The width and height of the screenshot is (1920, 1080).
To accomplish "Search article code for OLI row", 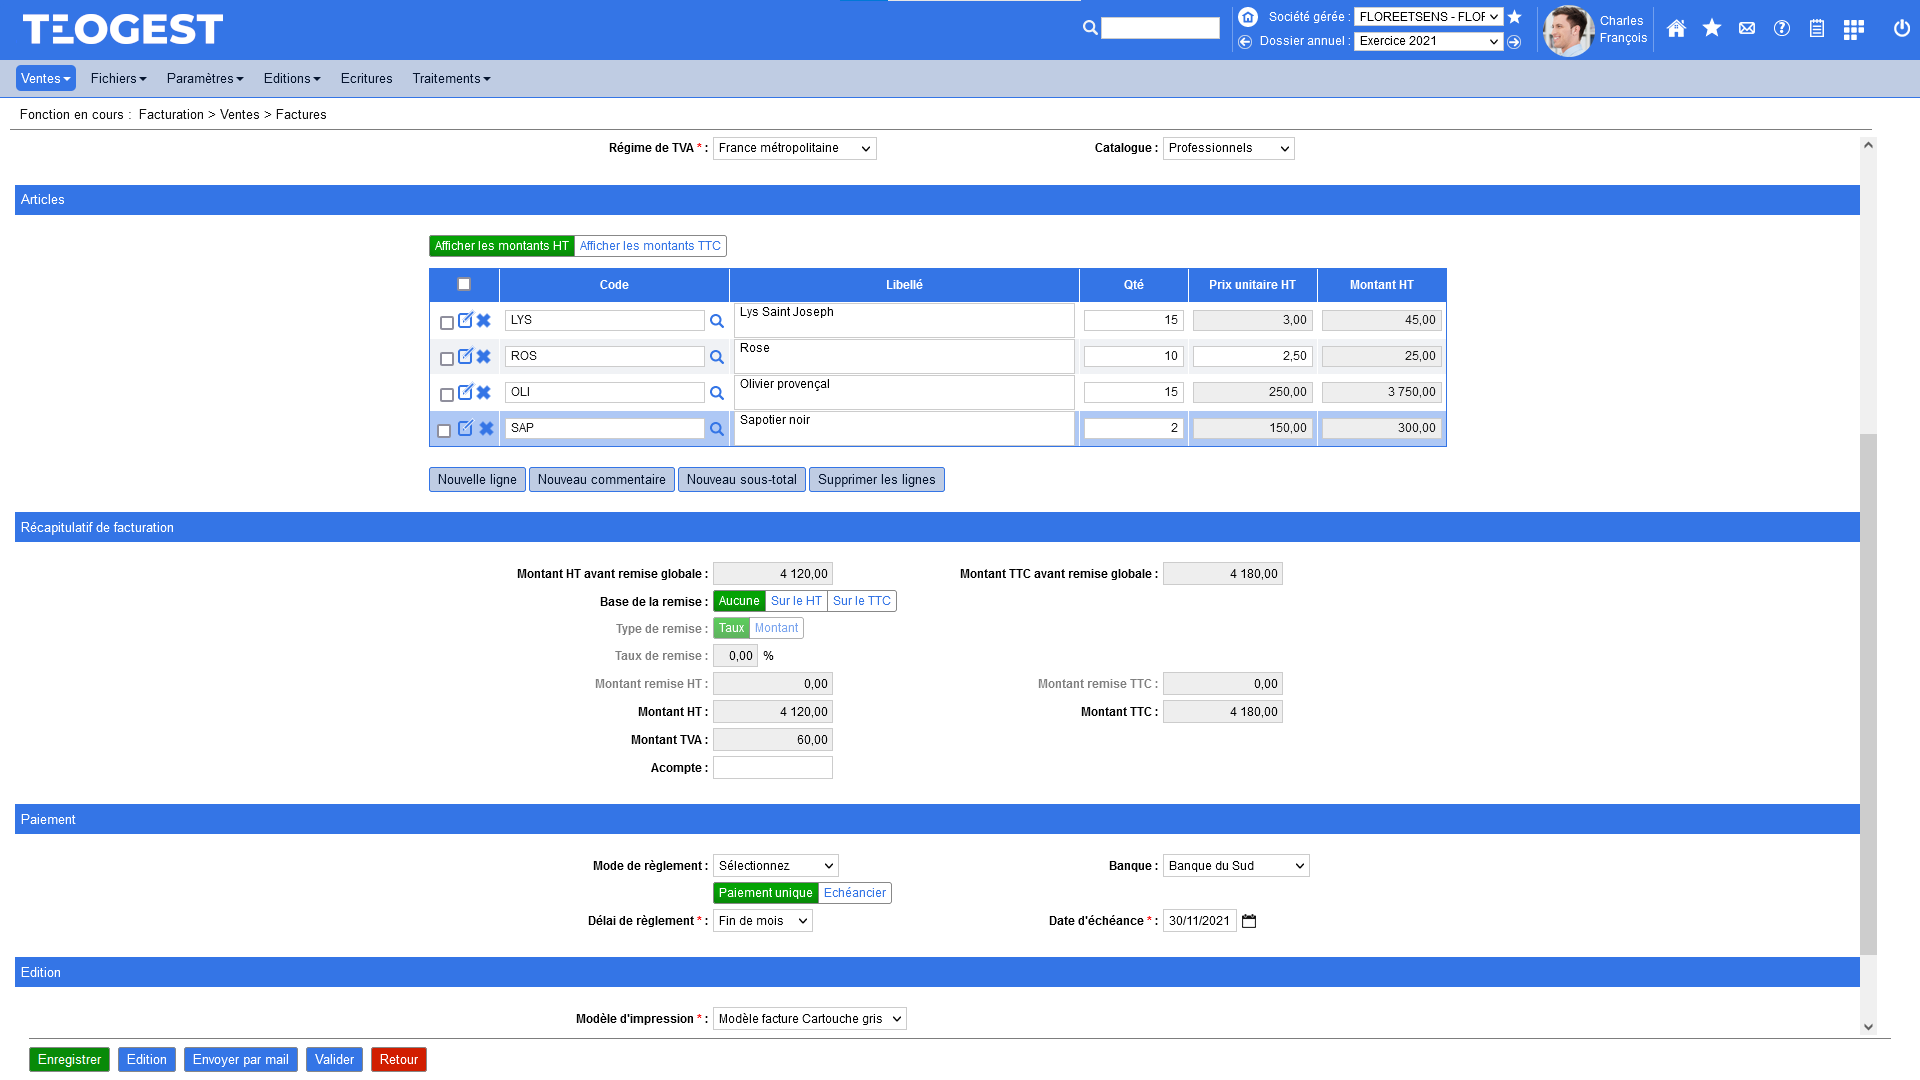I will point(717,394).
